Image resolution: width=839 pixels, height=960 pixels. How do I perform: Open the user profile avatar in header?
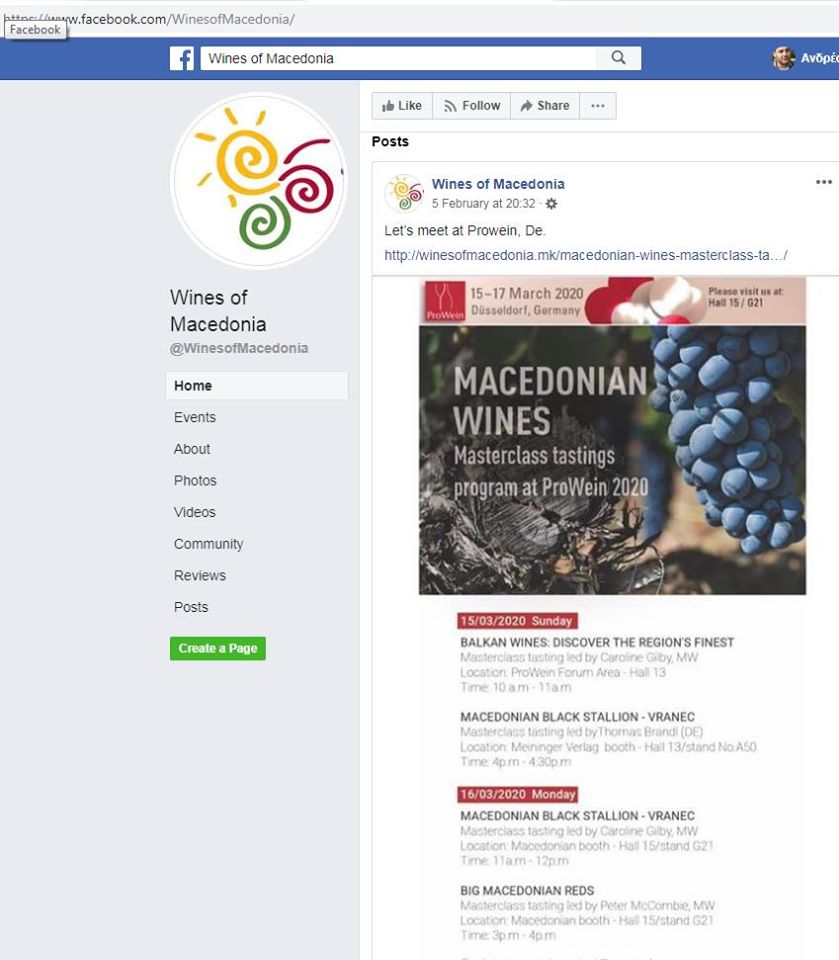(783, 58)
